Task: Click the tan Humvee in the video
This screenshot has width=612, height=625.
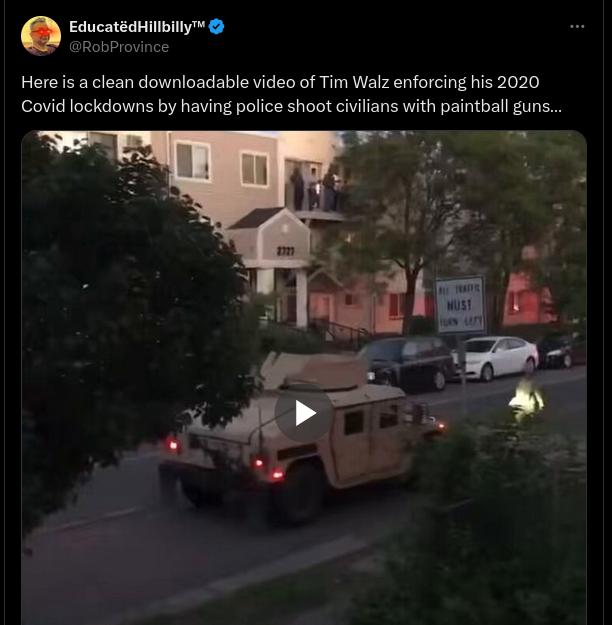Action: [x=303, y=432]
